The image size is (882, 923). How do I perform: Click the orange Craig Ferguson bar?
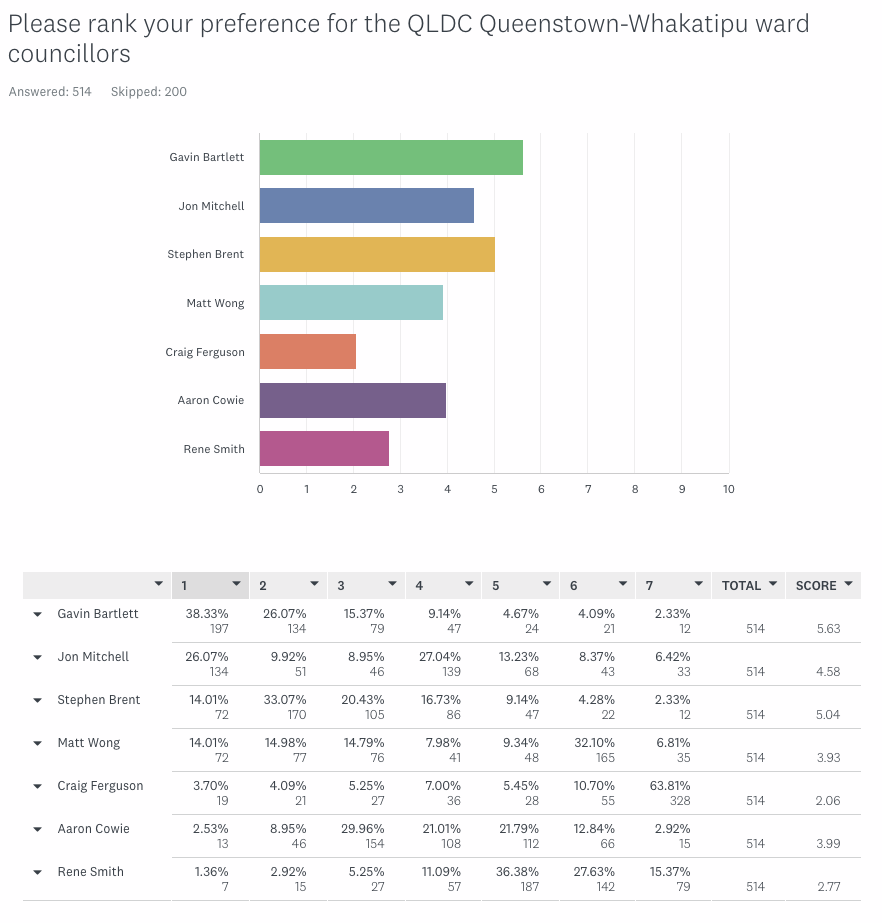tap(308, 352)
